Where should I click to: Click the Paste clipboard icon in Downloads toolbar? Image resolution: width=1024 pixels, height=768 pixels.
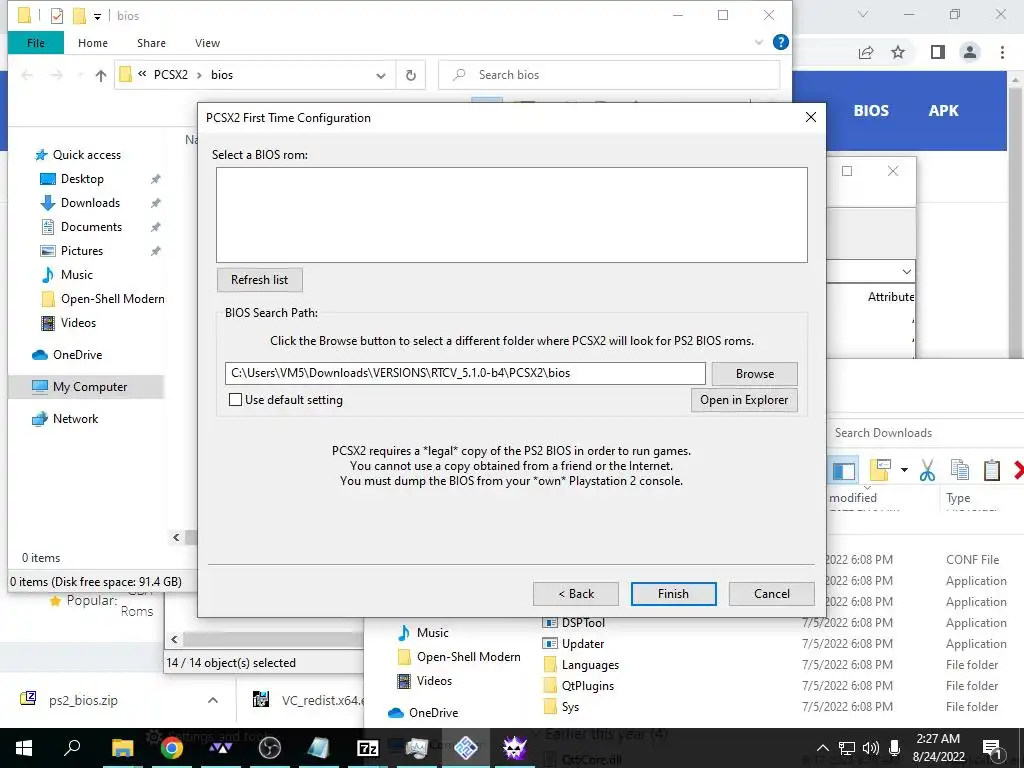click(991, 470)
